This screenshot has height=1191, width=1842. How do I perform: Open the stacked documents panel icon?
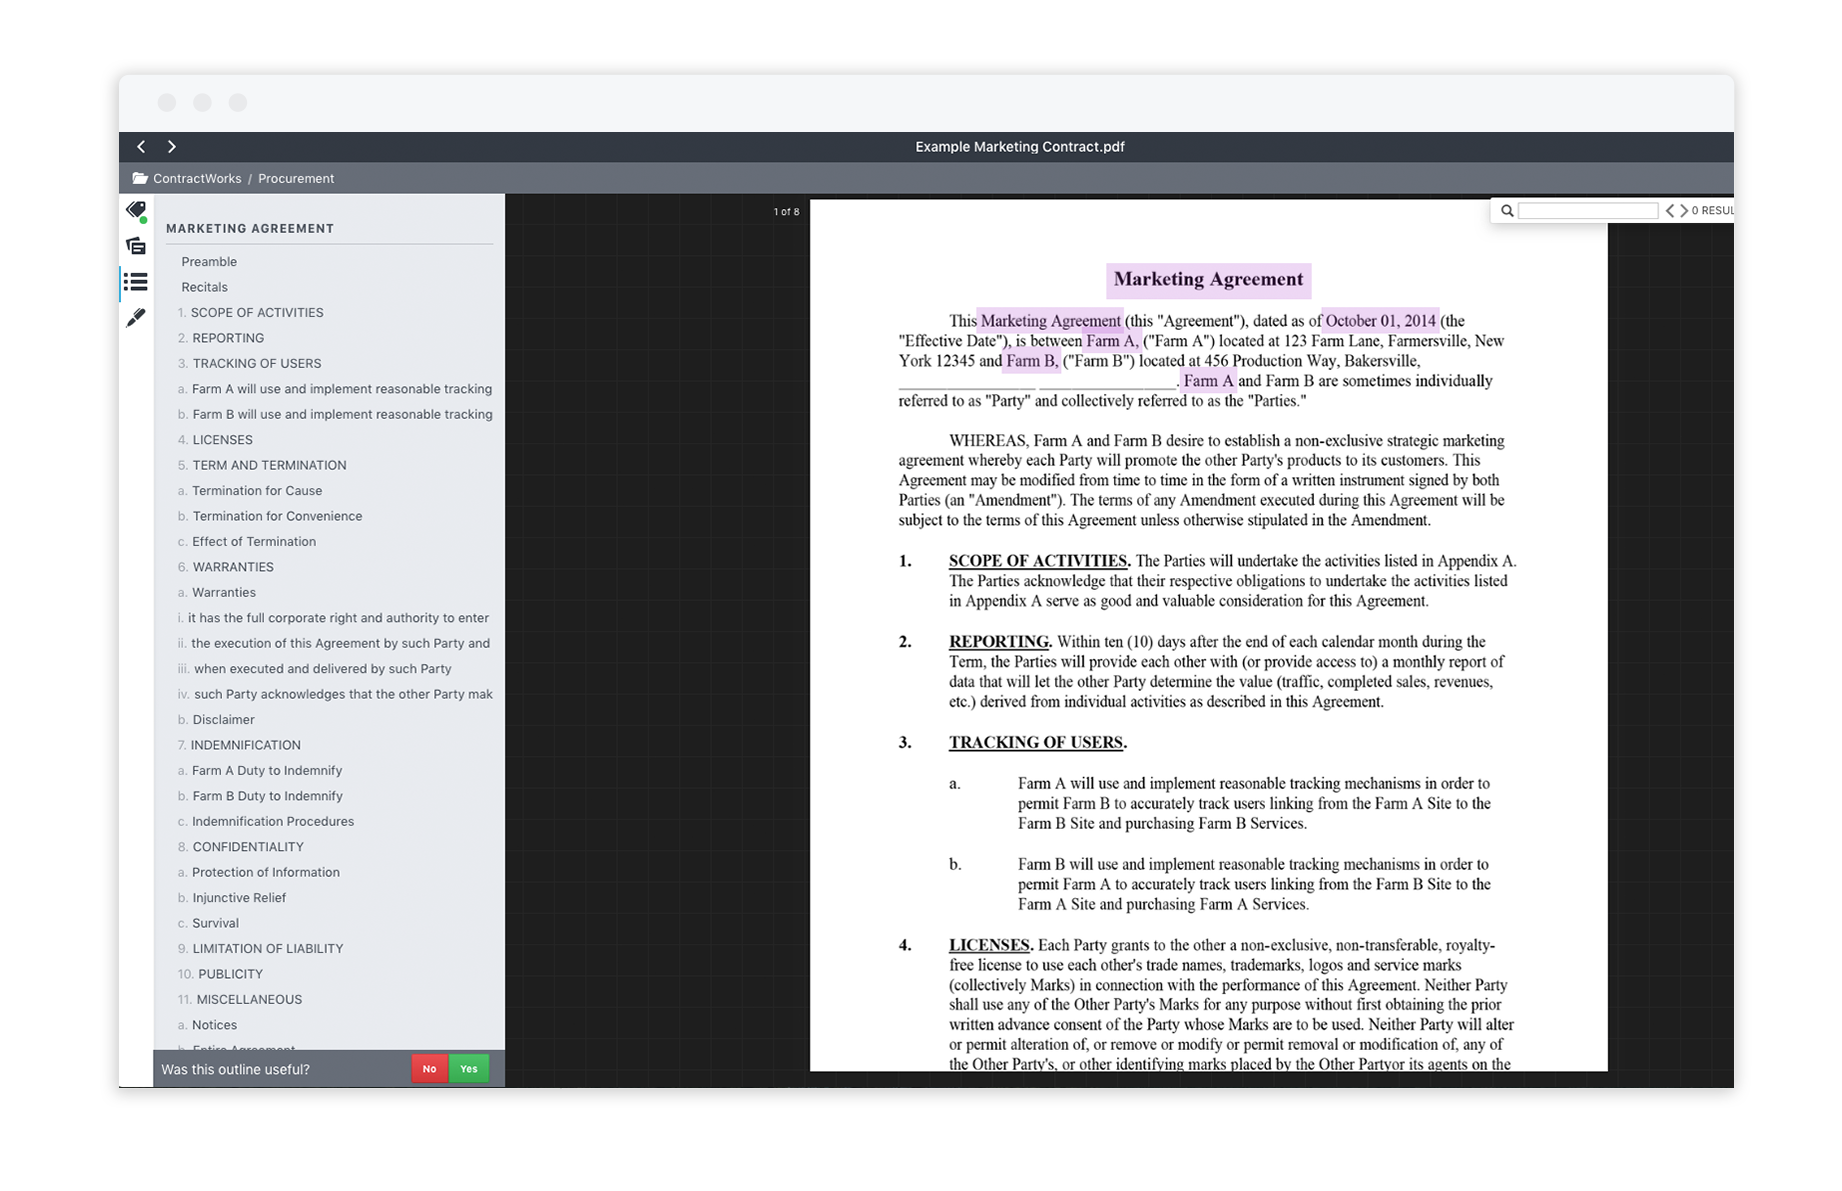(136, 246)
